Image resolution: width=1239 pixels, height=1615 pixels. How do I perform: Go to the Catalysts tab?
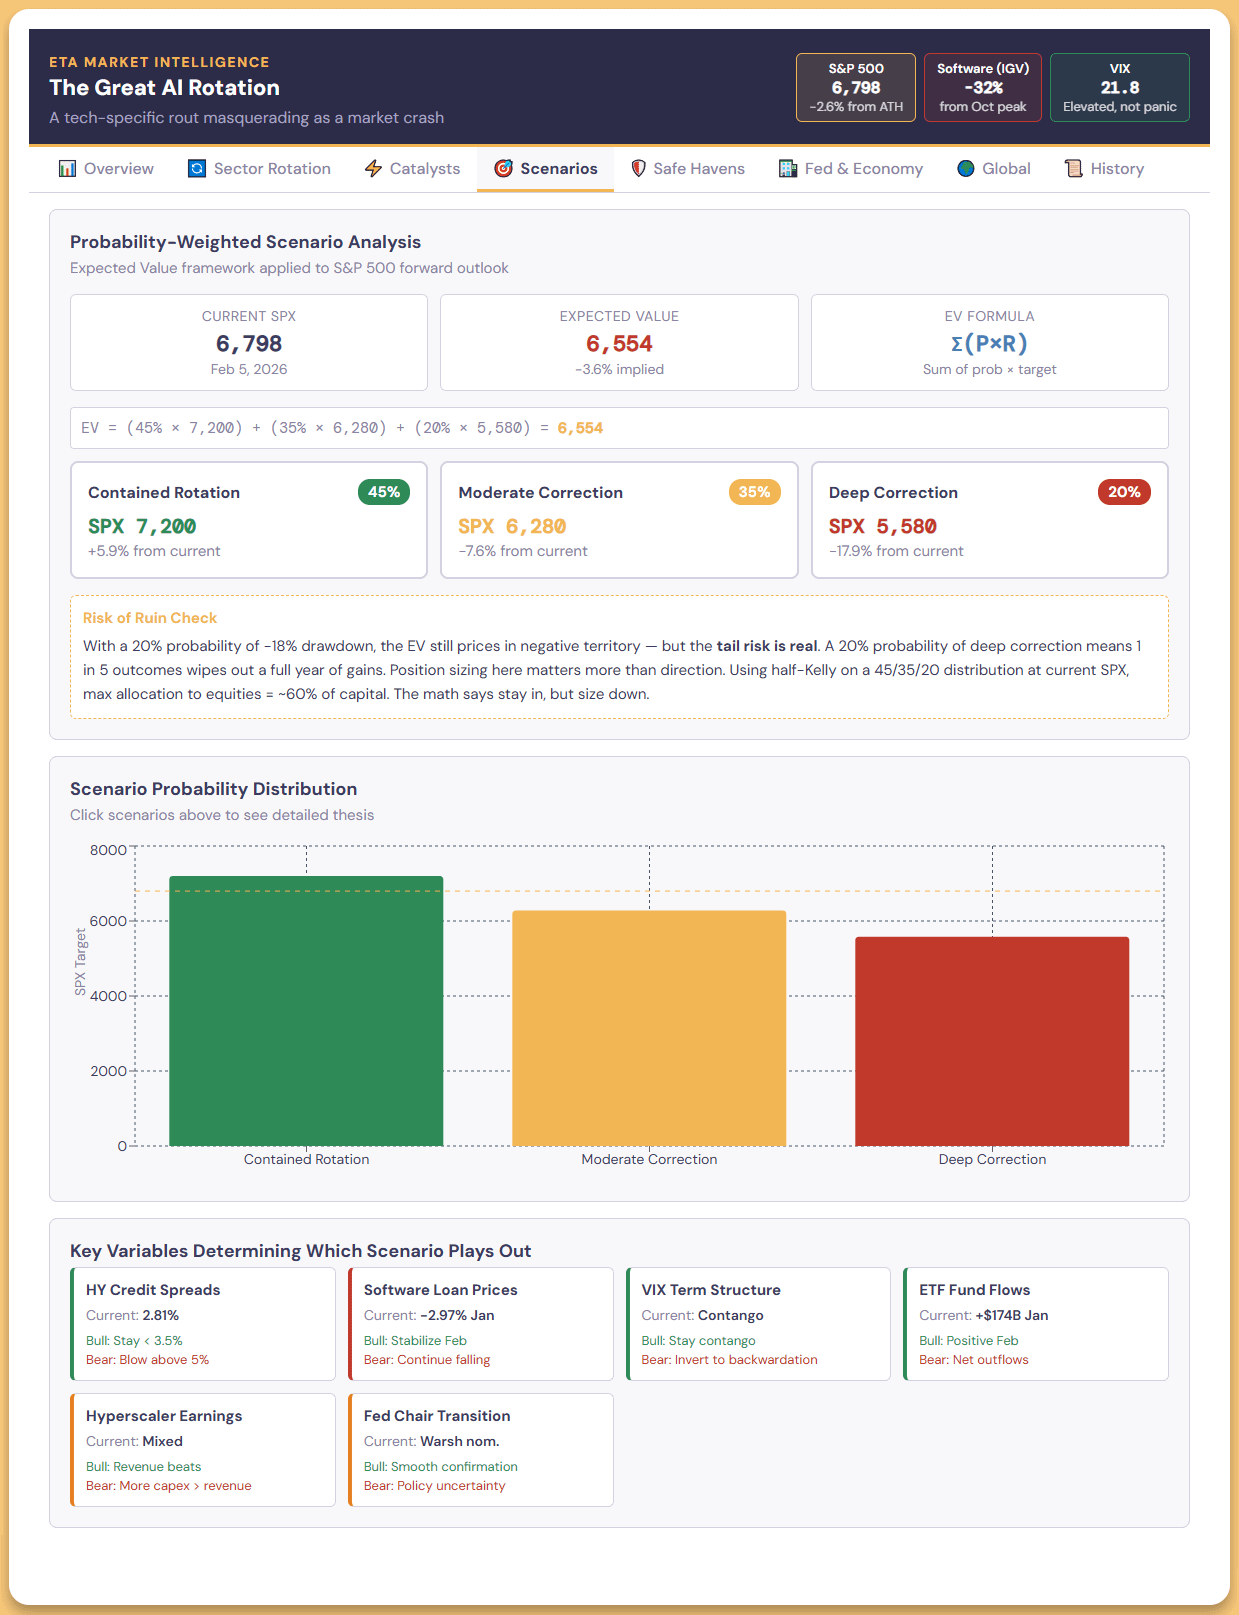click(x=412, y=169)
